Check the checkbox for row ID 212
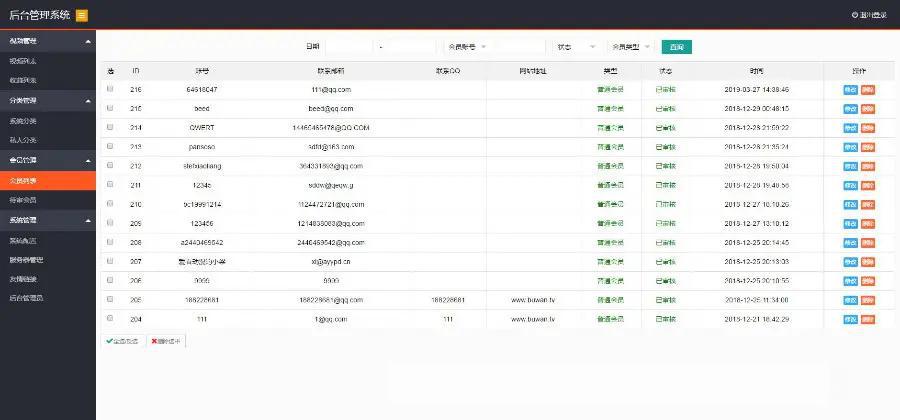Screen dimensions: 900x420 [x=110, y=165]
